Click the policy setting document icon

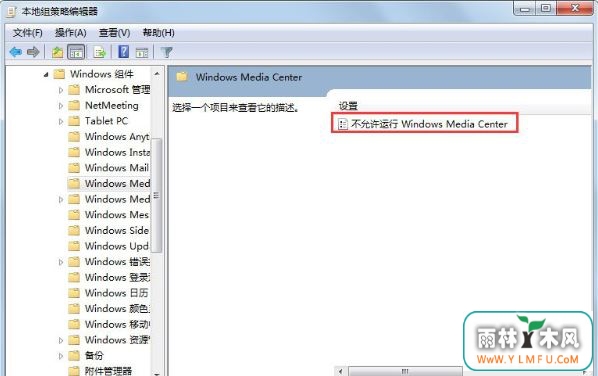(x=342, y=124)
